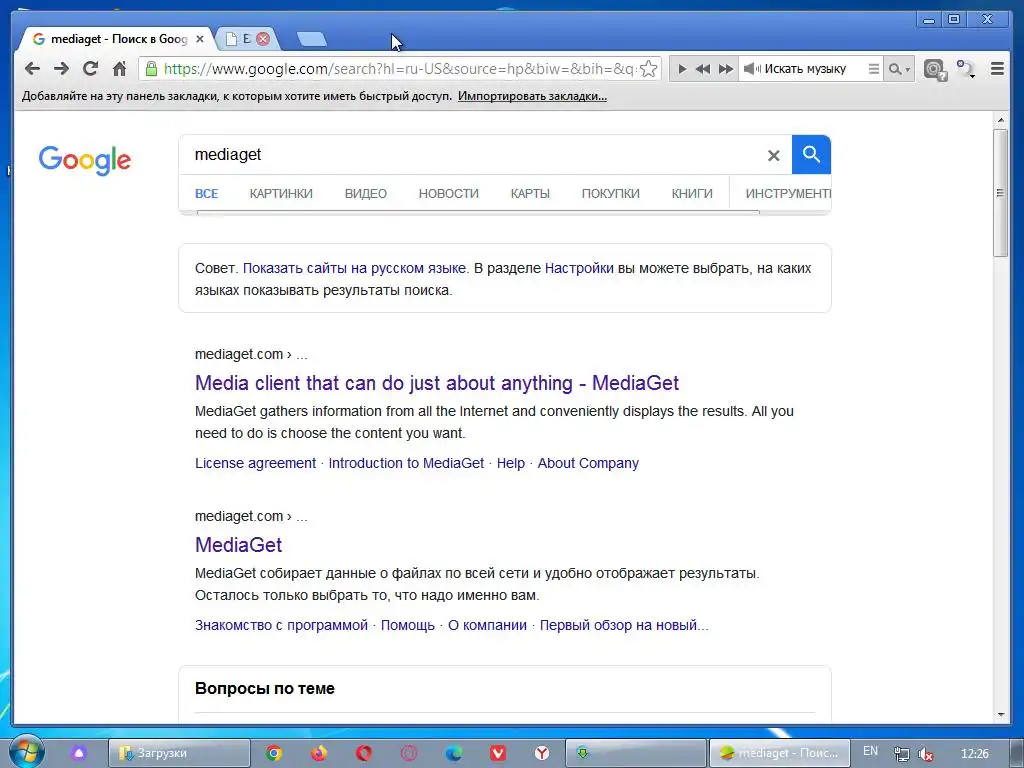Open a new tab with the new-tab button
This screenshot has width=1024, height=768.
coord(312,40)
